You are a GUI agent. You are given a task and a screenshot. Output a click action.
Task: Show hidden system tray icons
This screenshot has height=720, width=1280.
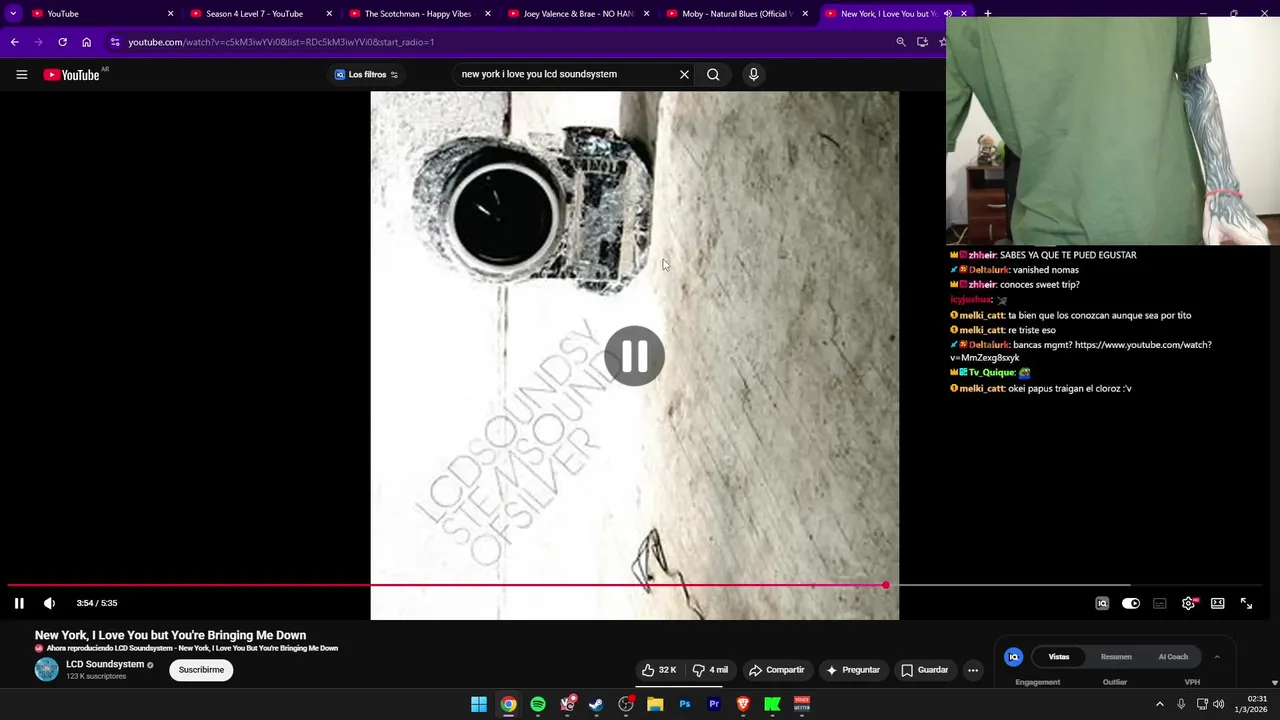(x=1160, y=704)
